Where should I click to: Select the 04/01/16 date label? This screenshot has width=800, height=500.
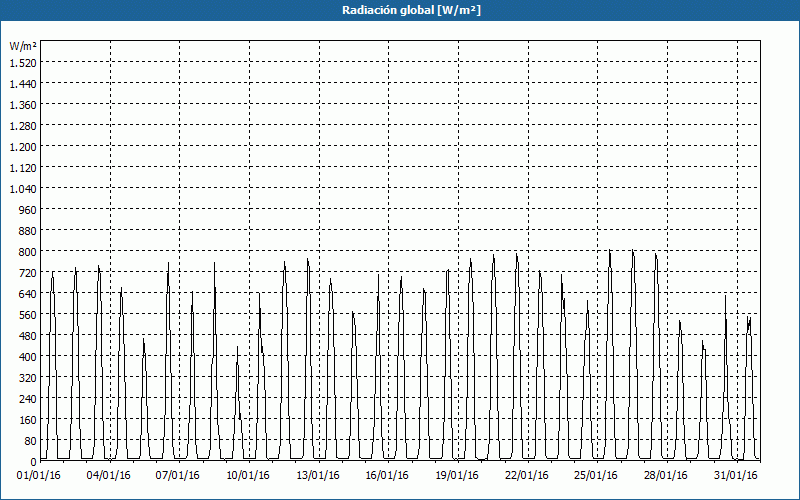110,475
